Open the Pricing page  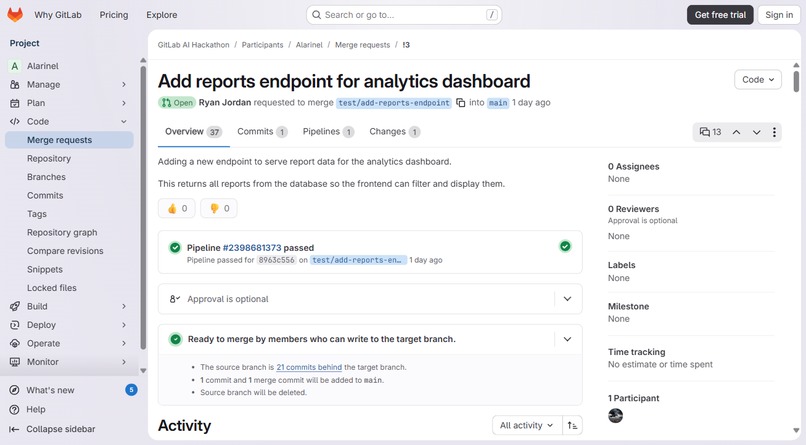114,15
